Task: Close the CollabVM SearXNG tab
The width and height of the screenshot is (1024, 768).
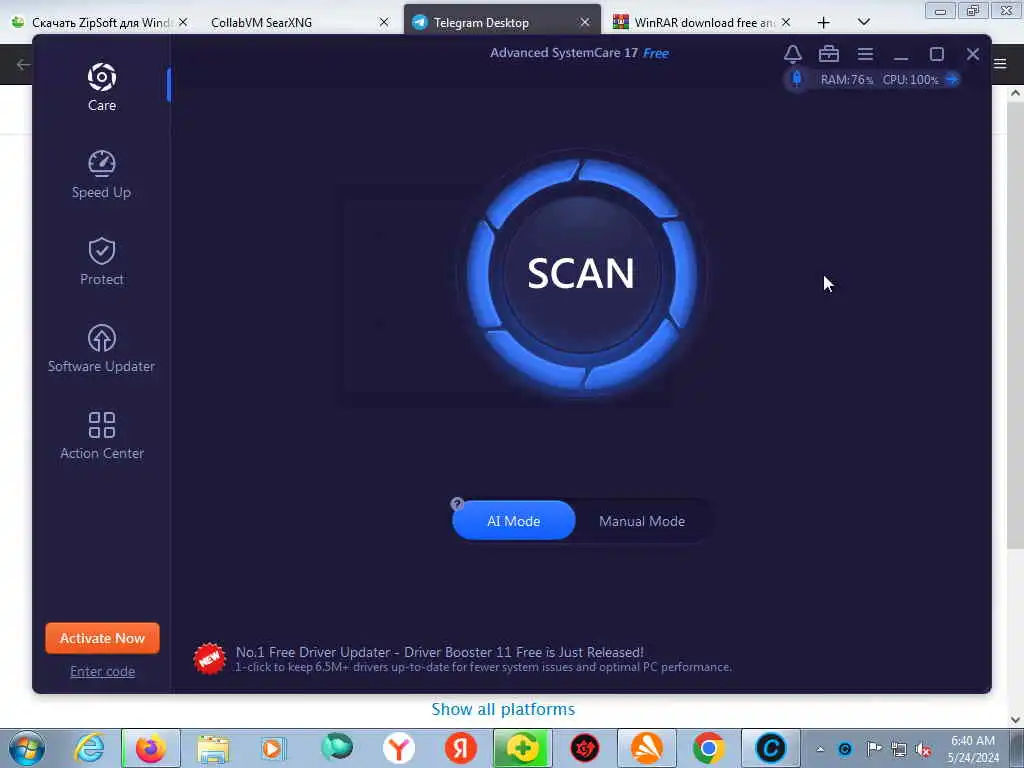Action: [384, 22]
